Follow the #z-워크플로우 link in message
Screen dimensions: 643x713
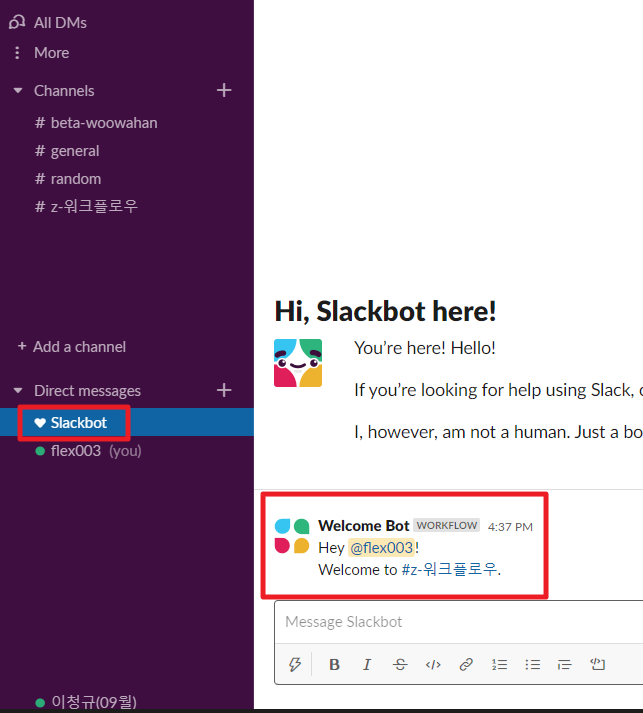point(450,569)
